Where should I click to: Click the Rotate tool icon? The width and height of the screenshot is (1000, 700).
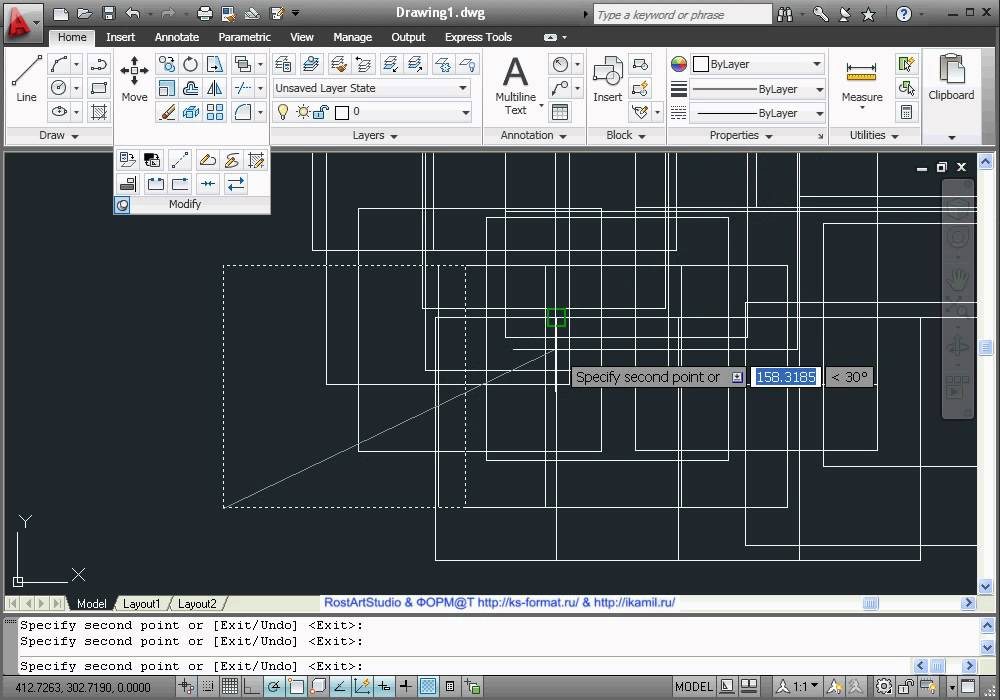pos(190,64)
